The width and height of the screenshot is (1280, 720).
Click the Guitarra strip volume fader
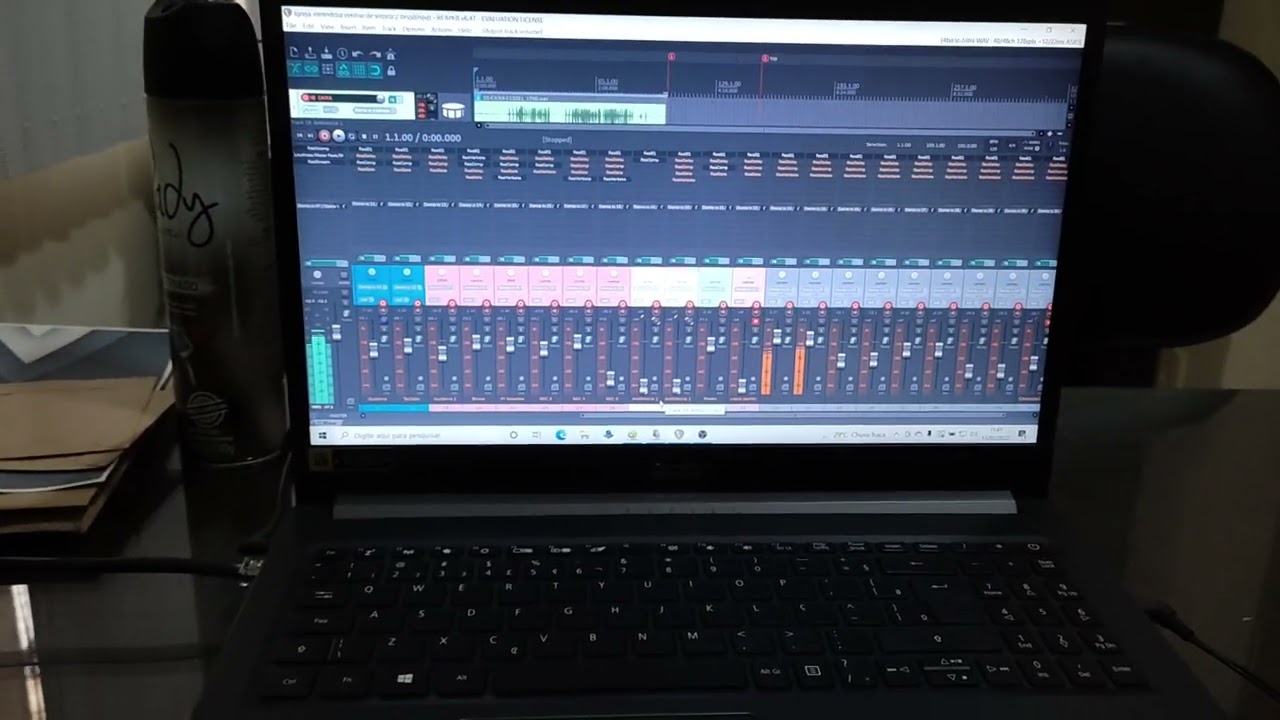click(x=373, y=350)
